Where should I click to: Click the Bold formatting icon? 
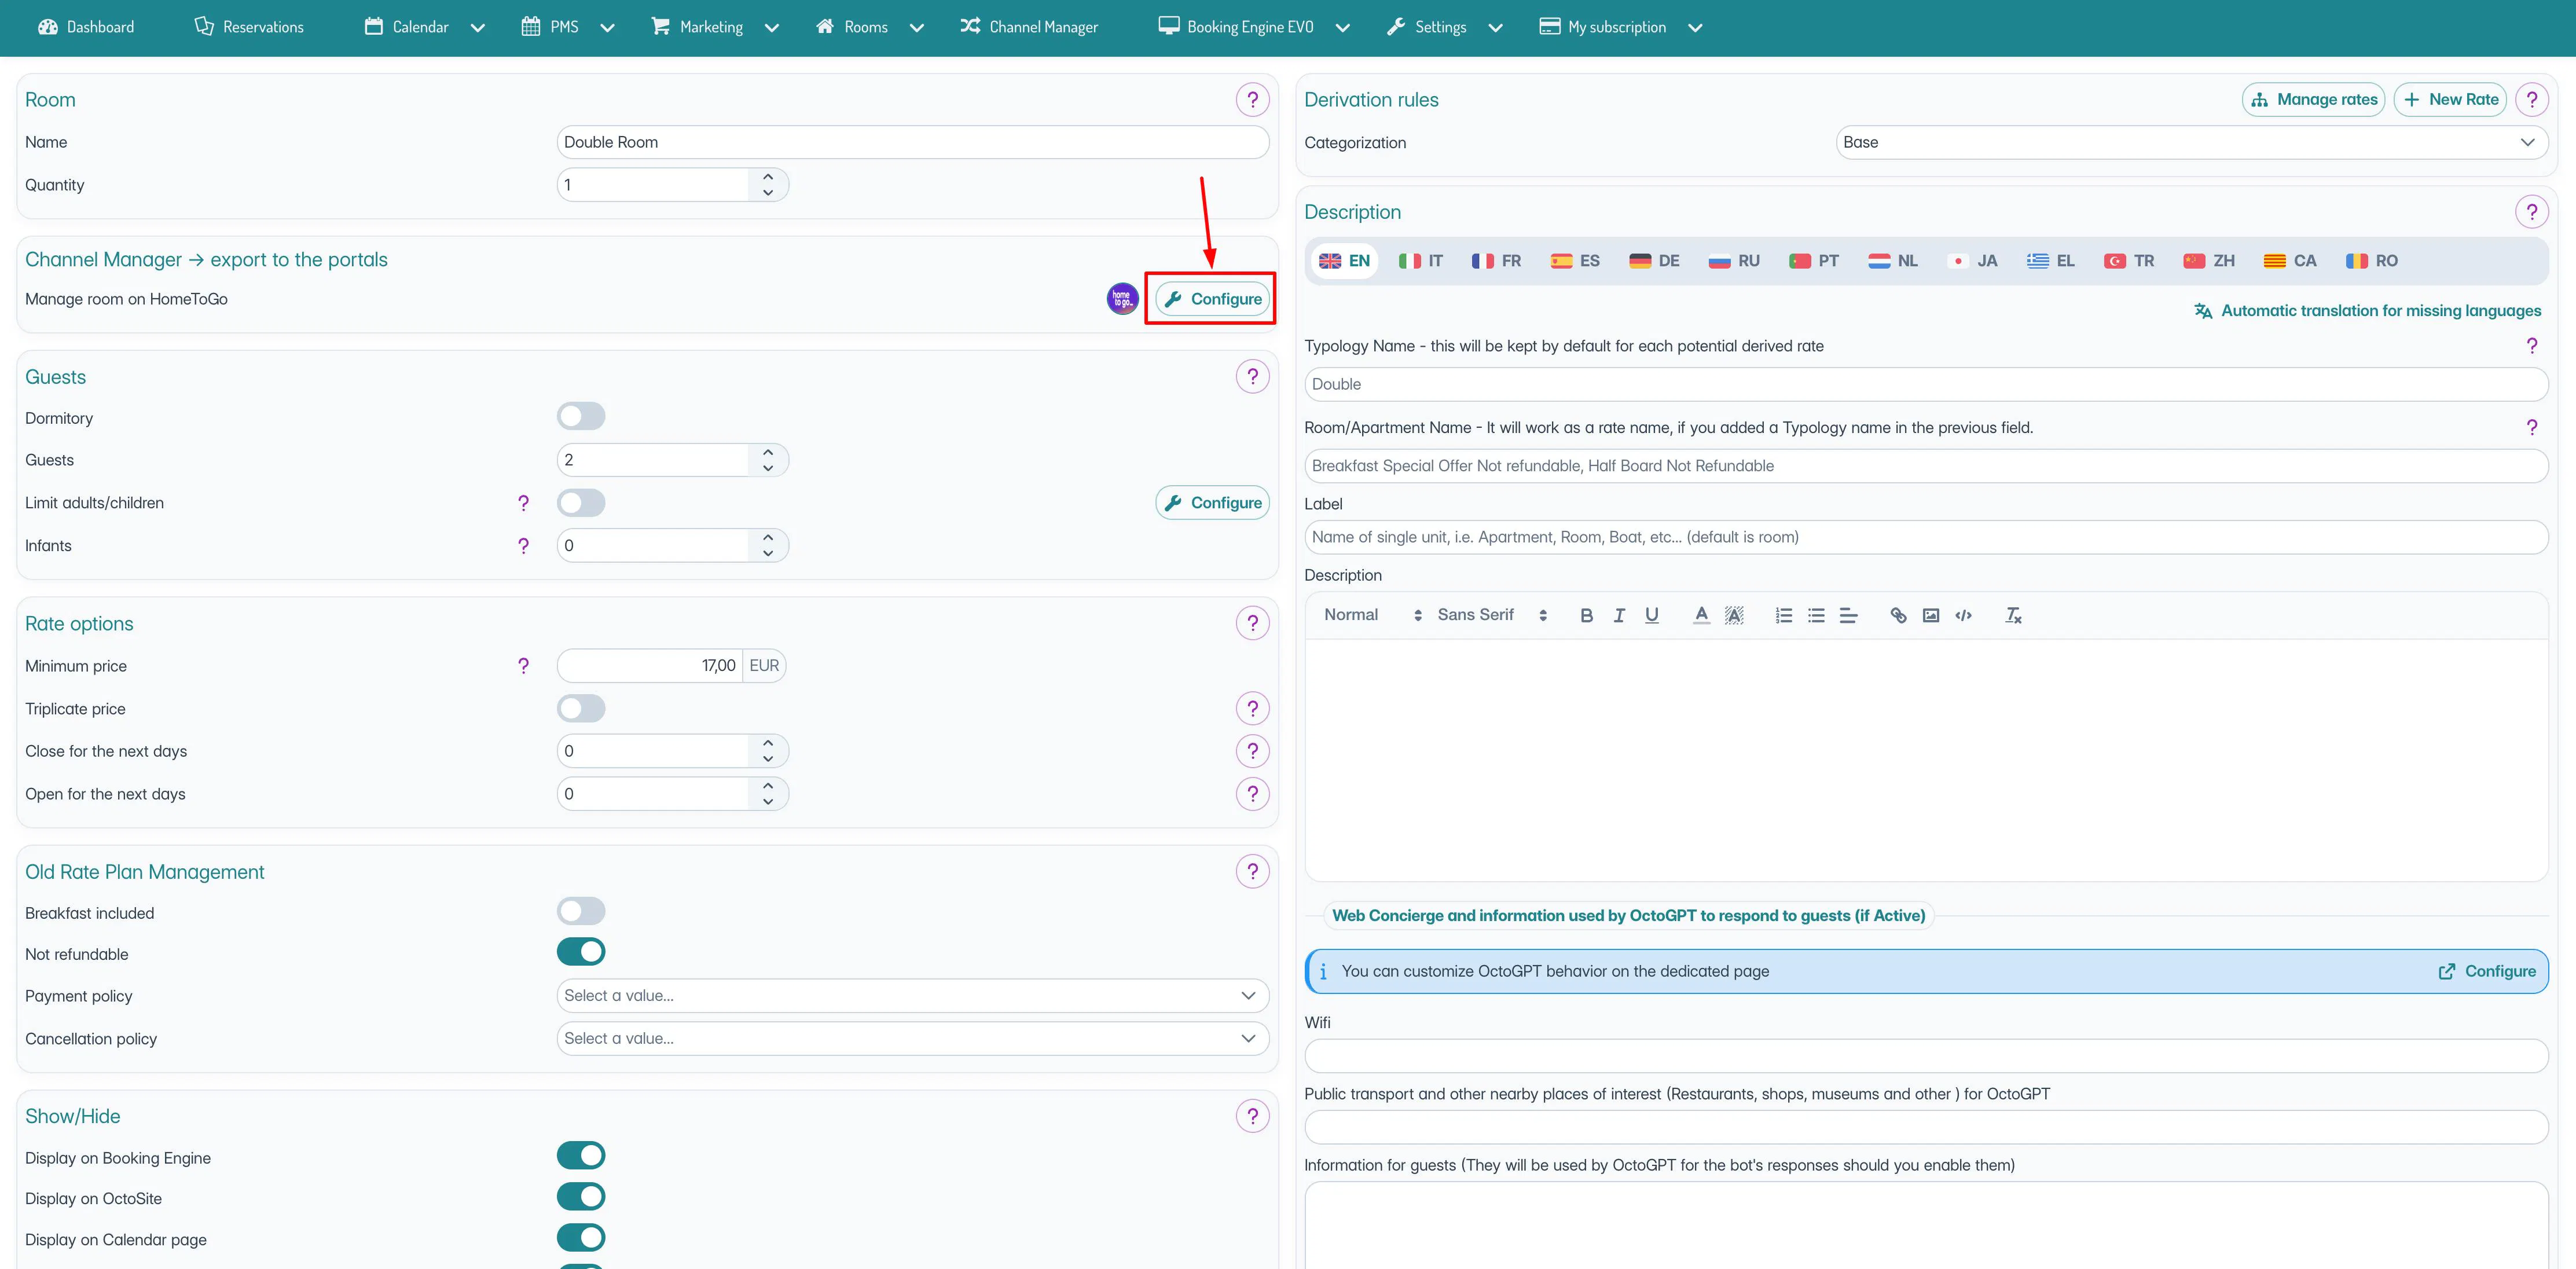coord(1586,615)
